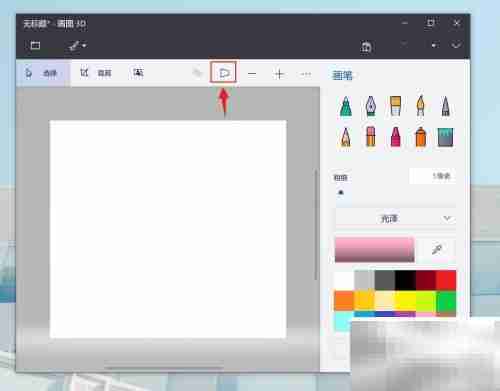
Task: Select the Watercolor brush
Action: [x=421, y=106]
